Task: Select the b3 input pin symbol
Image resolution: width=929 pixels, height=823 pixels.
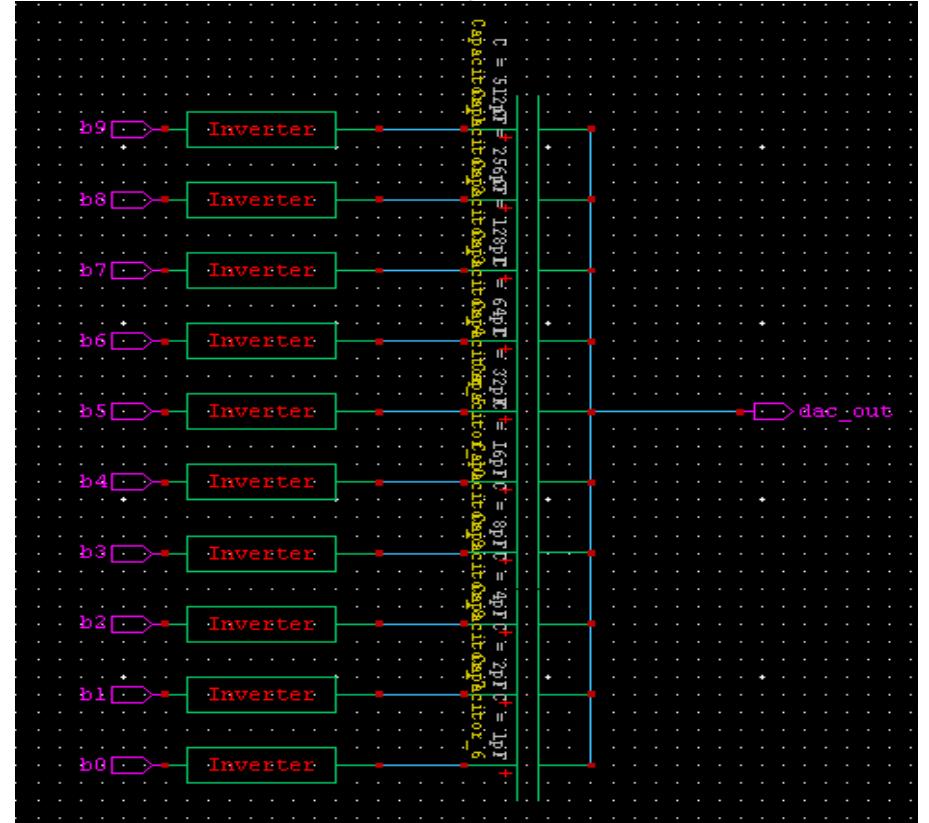Action: pyautogui.click(x=132, y=553)
